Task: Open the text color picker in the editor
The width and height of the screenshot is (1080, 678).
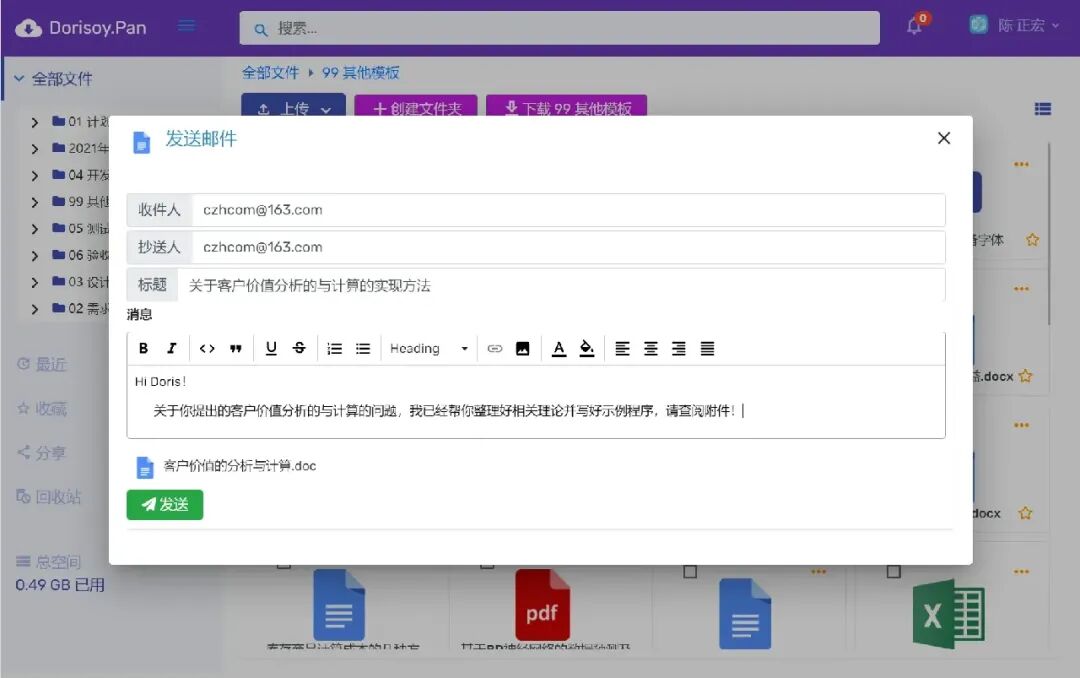Action: tap(559, 348)
